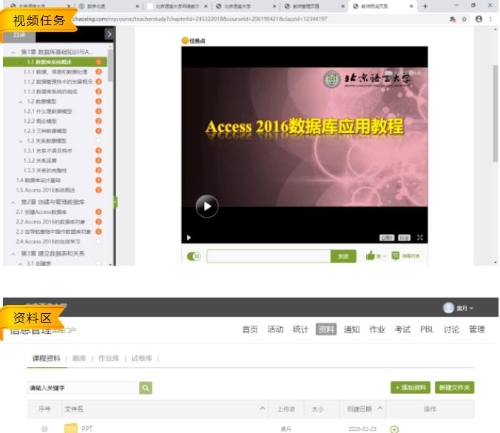Play the Access 2016 video with the large play button
The height and width of the screenshot is (433, 500).
[207, 206]
